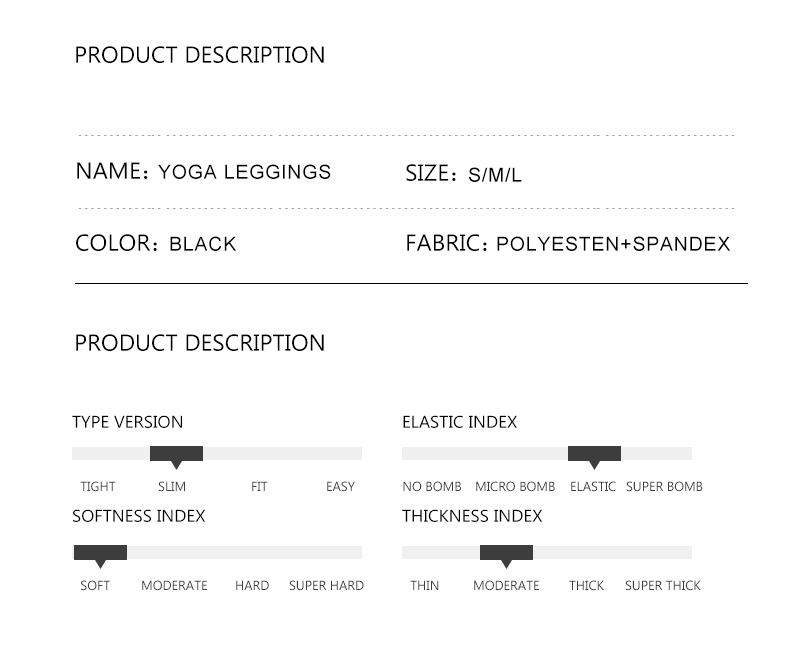The width and height of the screenshot is (790, 647).
Task: Click the Type Version slider dark marker
Action: [176, 454]
